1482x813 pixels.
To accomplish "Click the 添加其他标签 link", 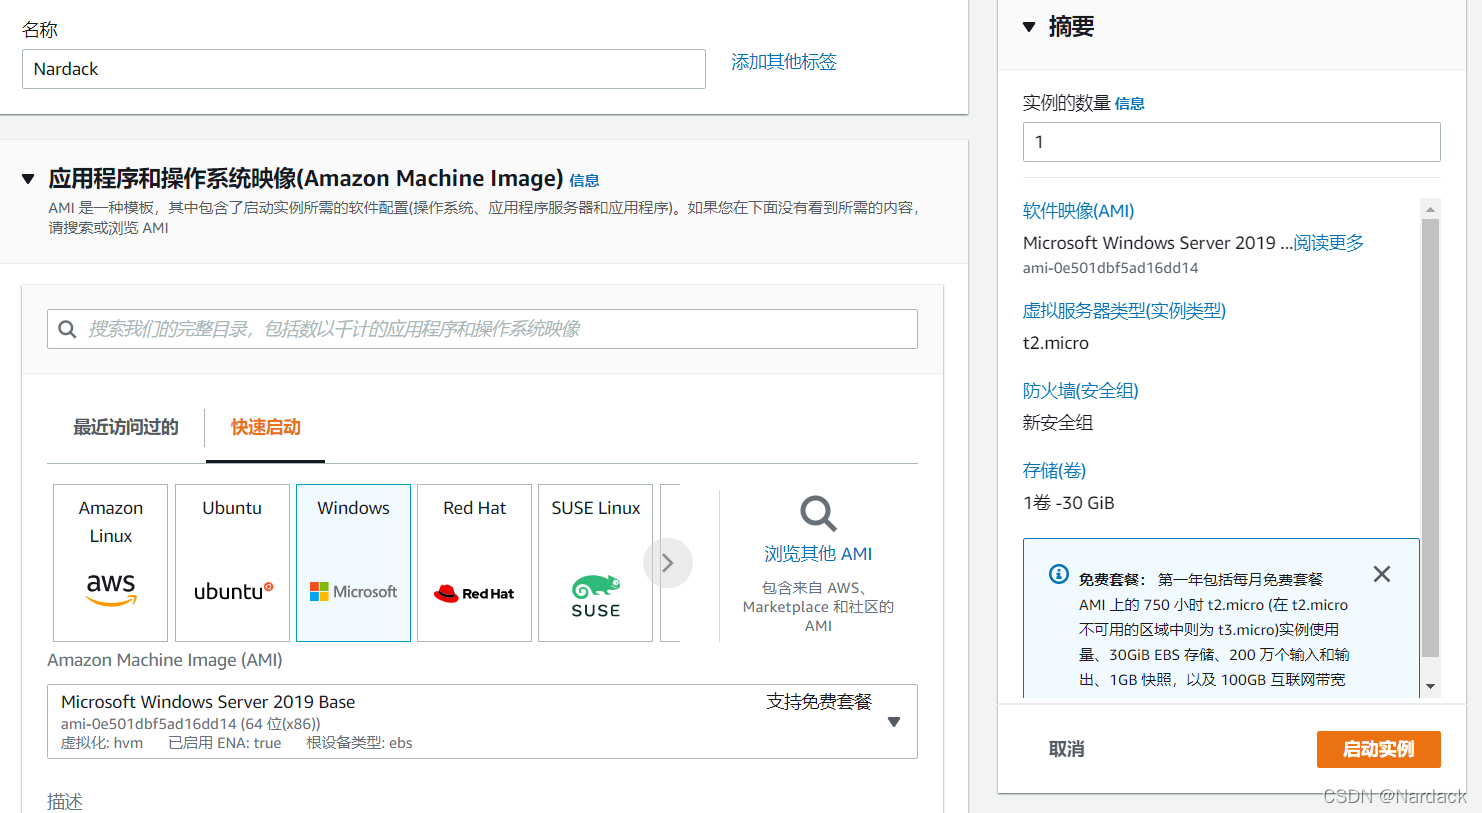I will (784, 62).
